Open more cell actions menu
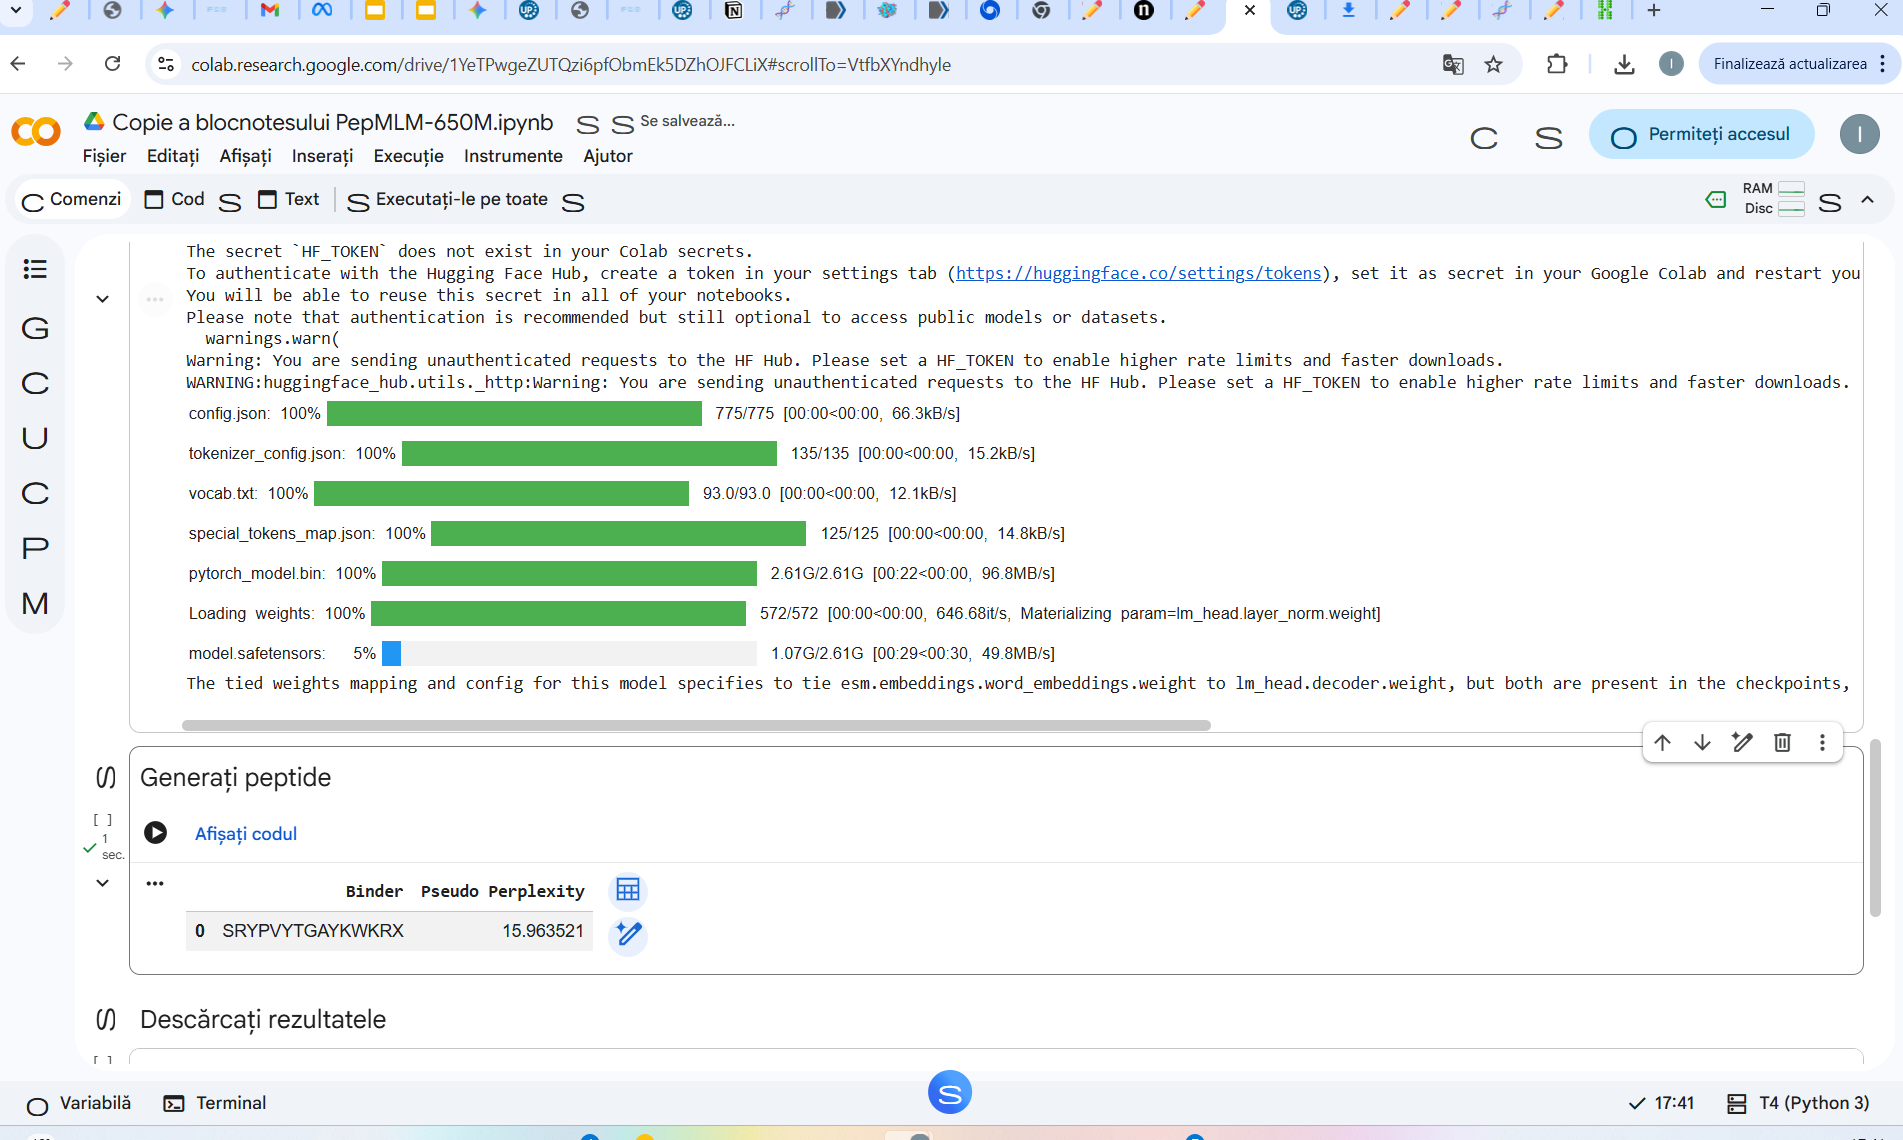Screen dimensions: 1903x1140 [x=1822, y=742]
